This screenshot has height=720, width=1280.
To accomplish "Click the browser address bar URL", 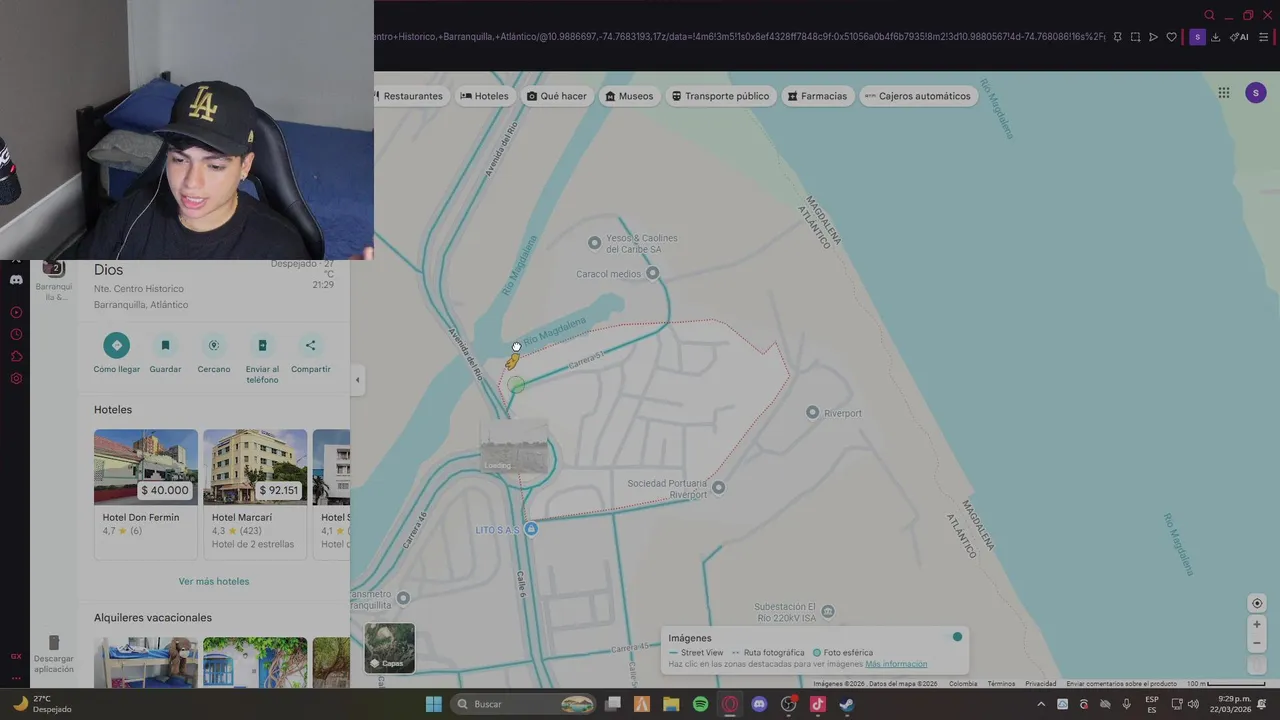I will (x=740, y=37).
